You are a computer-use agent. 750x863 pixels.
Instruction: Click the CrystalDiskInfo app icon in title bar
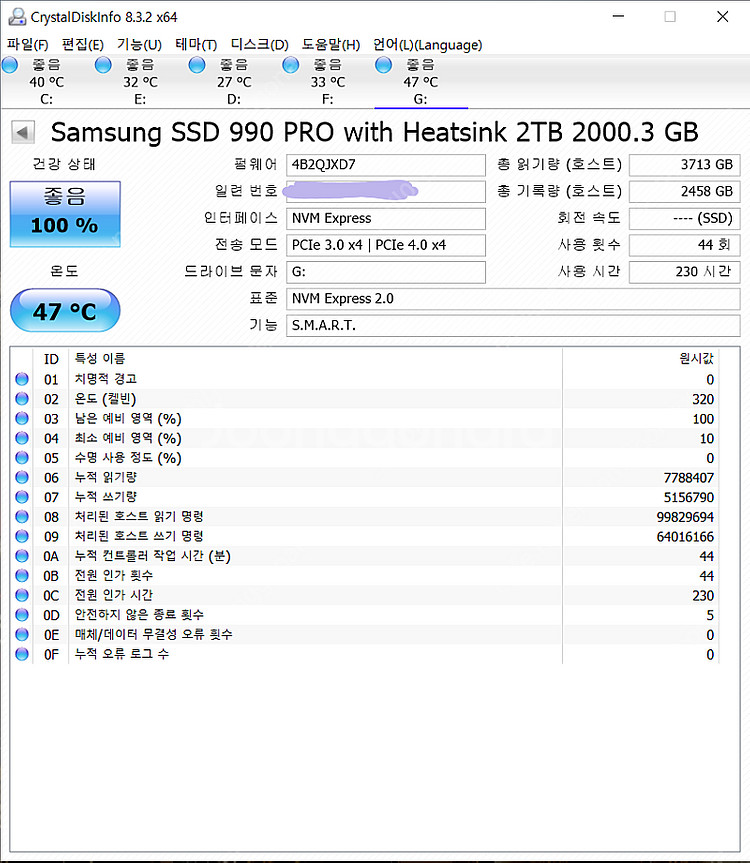17,17
